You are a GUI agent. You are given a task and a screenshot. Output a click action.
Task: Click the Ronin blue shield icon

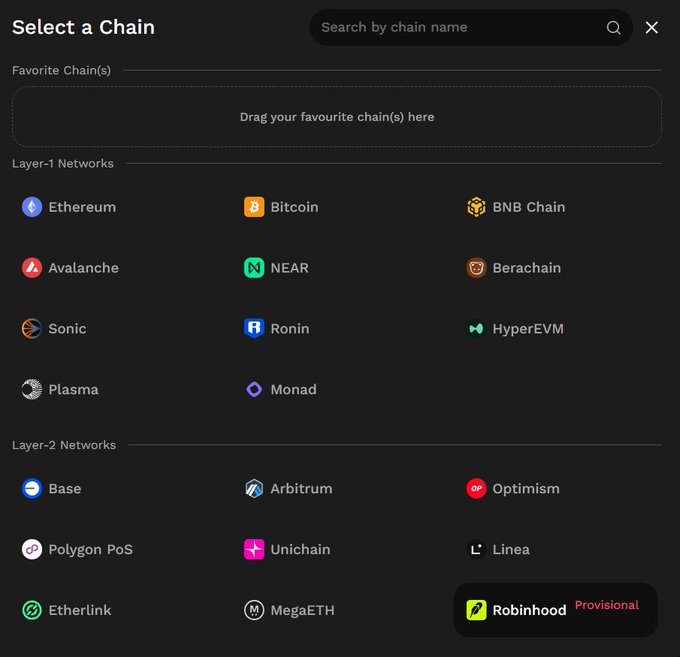pyautogui.click(x=254, y=328)
